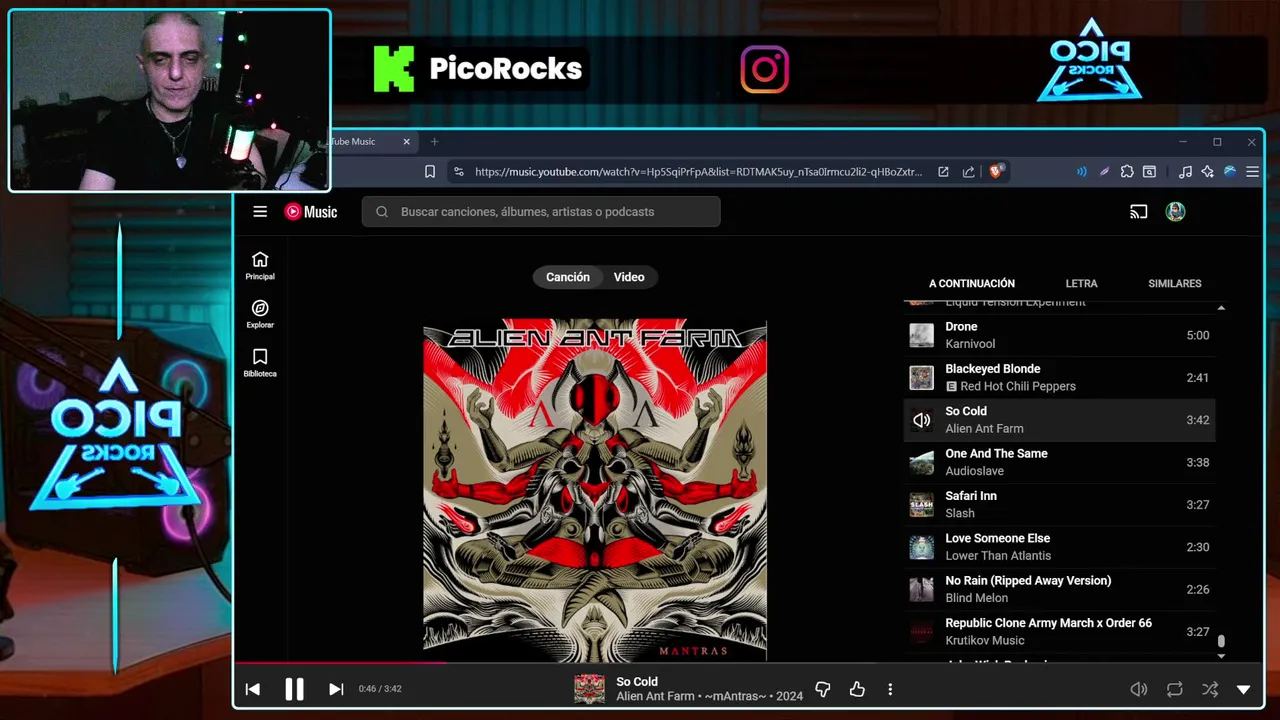Viewport: 1280px width, 720px height.
Task: Share this page via address bar icon
Action: coord(968,172)
